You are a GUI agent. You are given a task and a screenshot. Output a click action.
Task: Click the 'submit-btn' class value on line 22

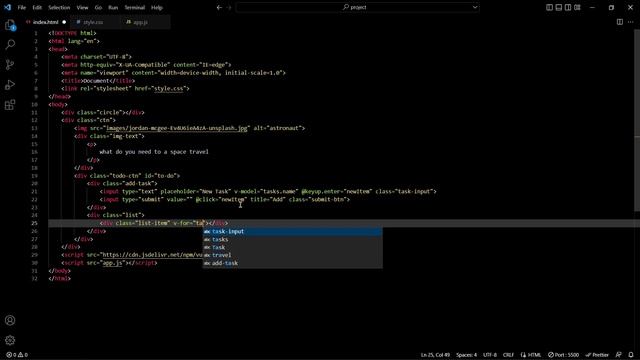(x=328, y=200)
